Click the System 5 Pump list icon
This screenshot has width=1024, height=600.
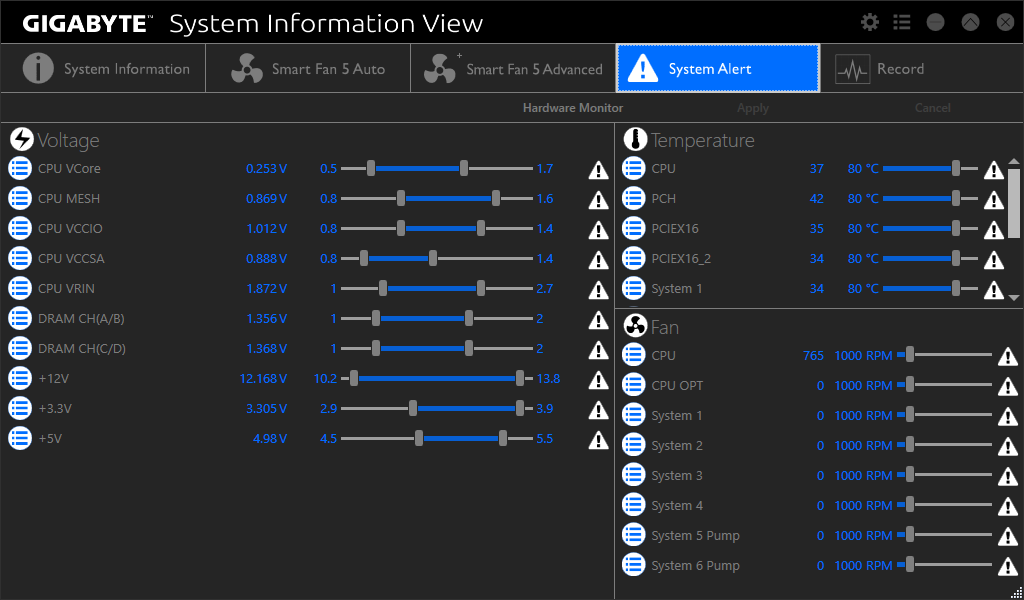pos(633,535)
